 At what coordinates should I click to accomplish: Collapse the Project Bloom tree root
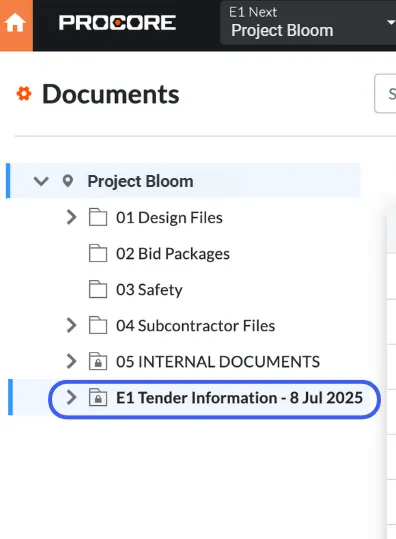point(41,181)
